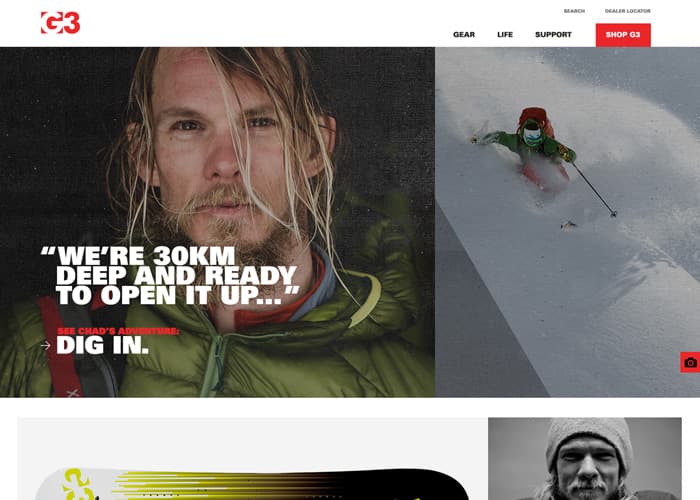The height and width of the screenshot is (500, 700).
Task: Open the black-and-white beanie man photo
Action: pos(585,459)
